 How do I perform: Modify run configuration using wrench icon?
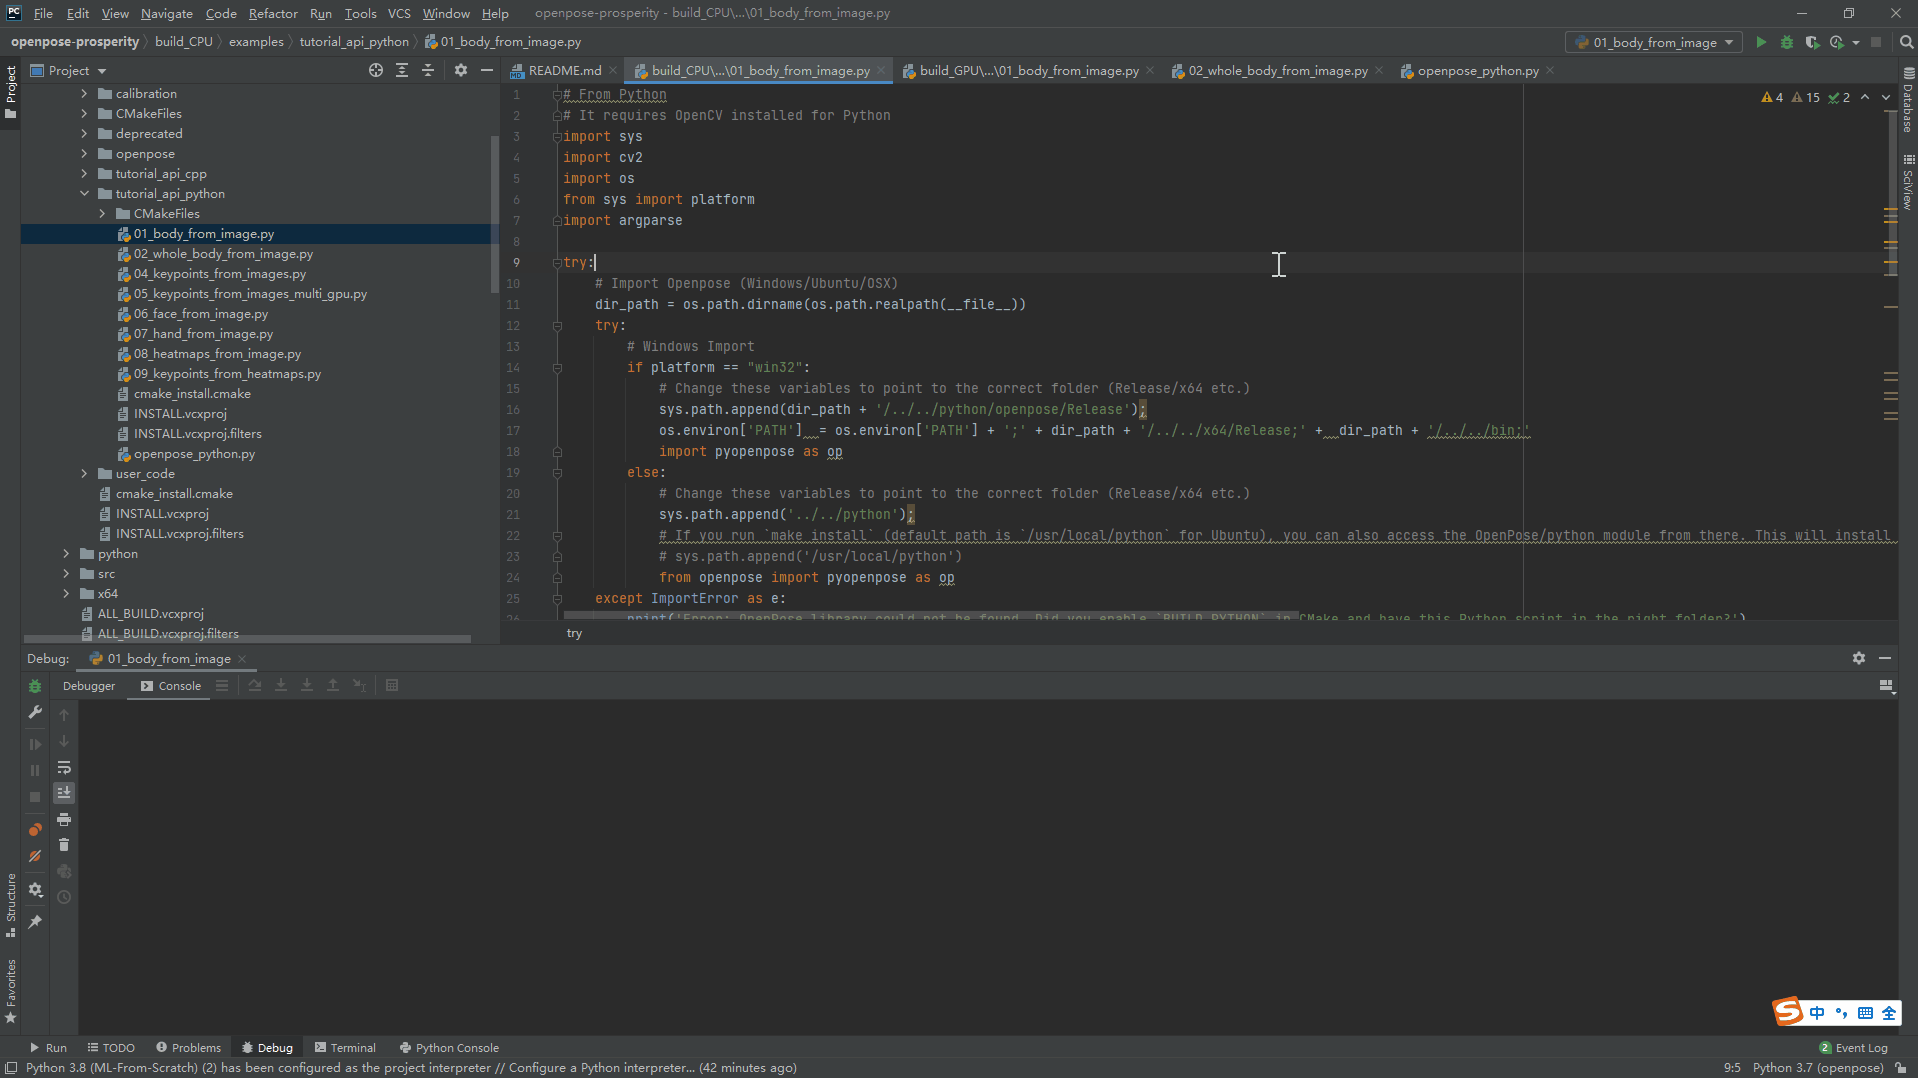click(35, 713)
